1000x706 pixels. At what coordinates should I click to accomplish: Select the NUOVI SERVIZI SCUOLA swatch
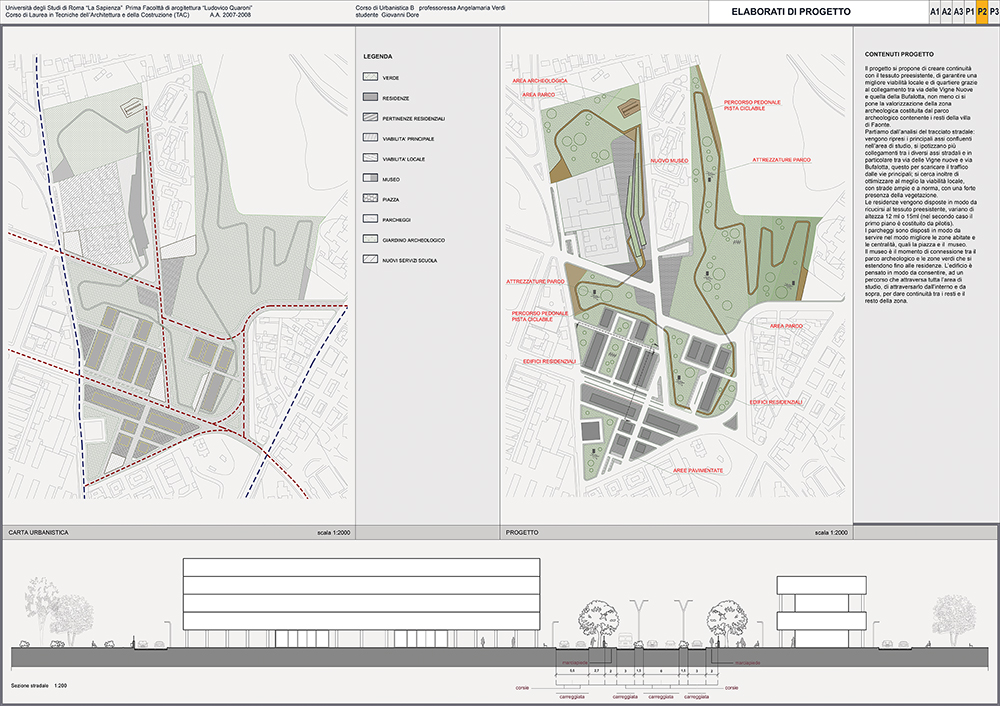(x=371, y=260)
